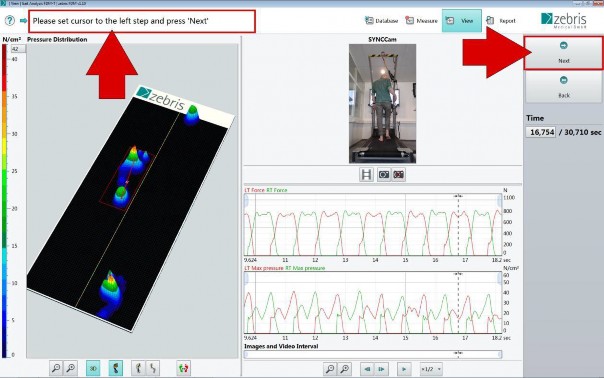The image size is (604, 378).
Task: Select the View tab
Action: point(461,21)
